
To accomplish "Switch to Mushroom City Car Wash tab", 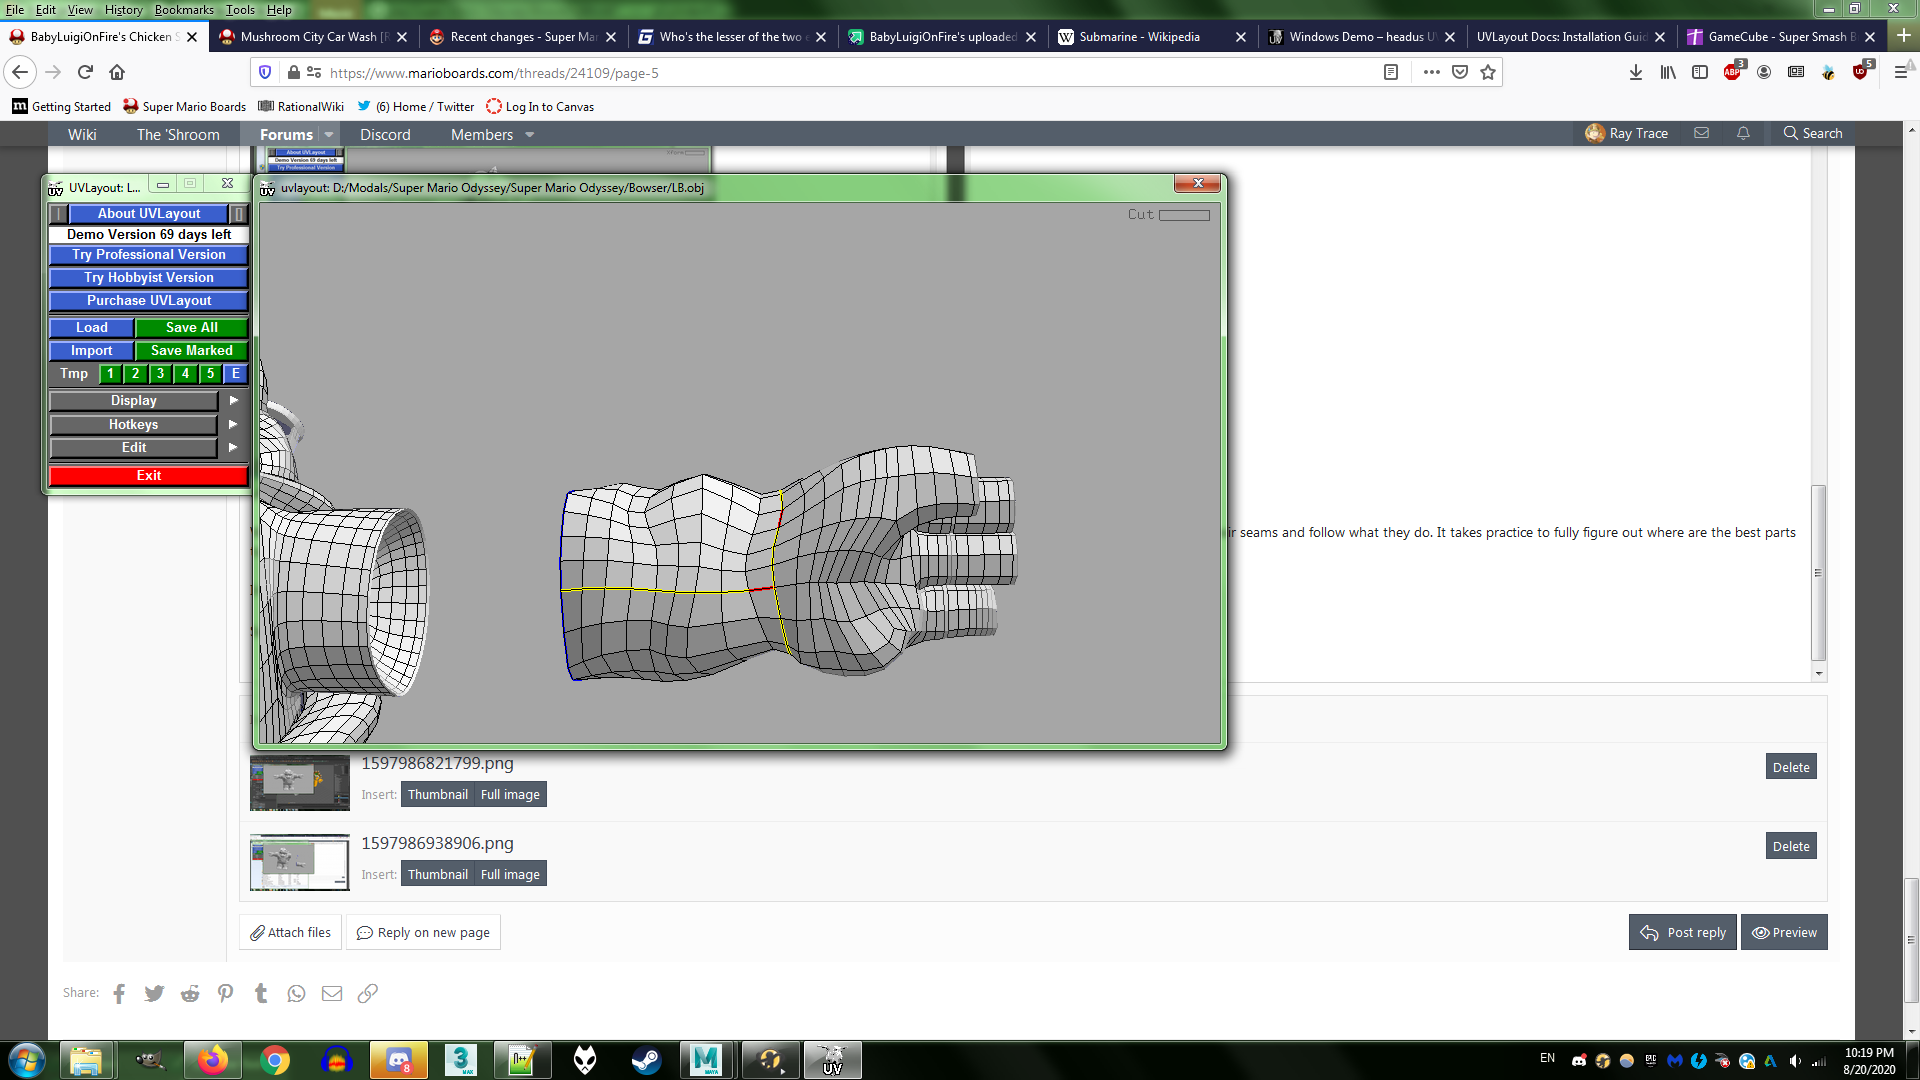I will point(313,37).
